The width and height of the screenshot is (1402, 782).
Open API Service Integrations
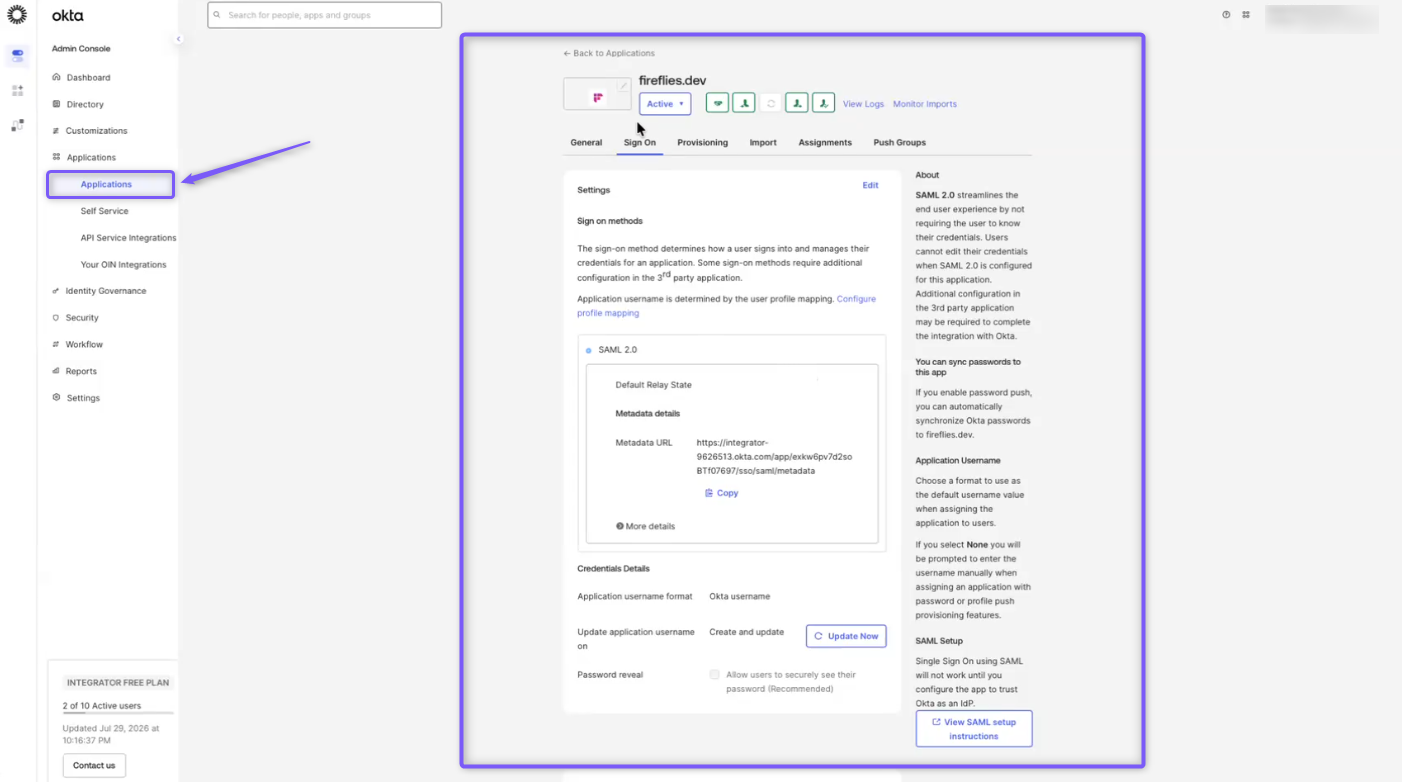coord(128,238)
